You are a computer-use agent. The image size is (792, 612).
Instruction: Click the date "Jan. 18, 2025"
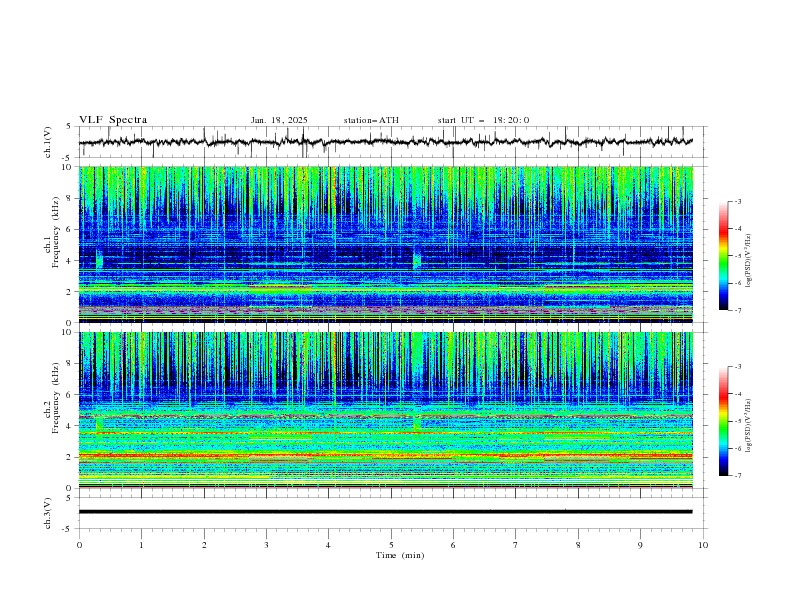point(279,120)
